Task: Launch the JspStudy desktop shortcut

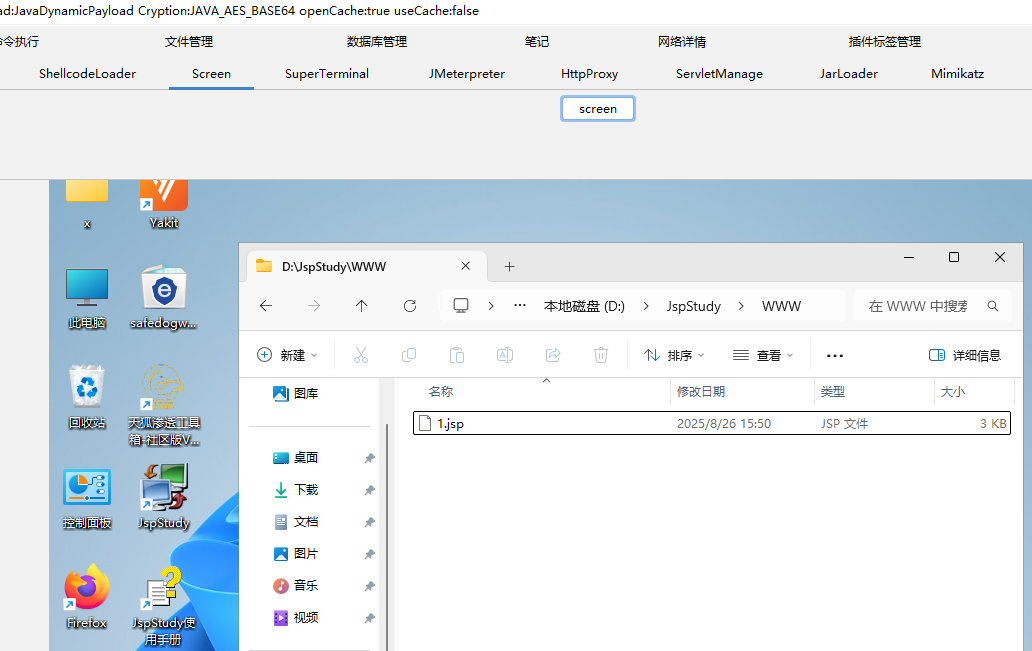Action: [x=164, y=497]
